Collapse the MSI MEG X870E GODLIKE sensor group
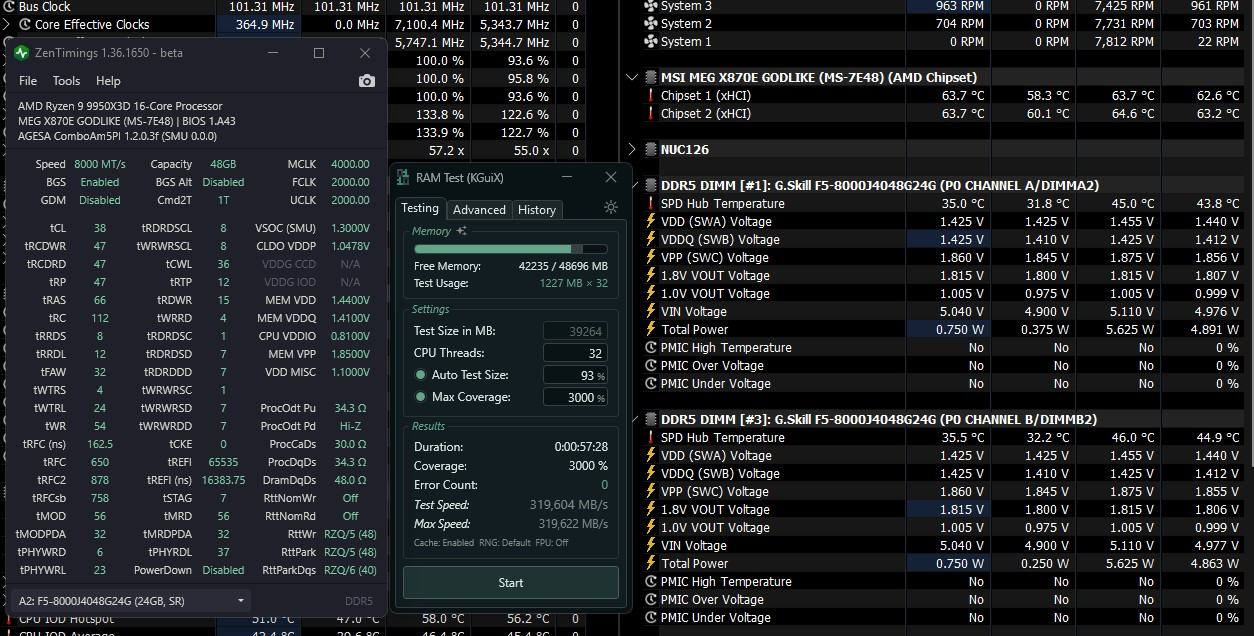The image size is (1254, 636). [x=632, y=77]
